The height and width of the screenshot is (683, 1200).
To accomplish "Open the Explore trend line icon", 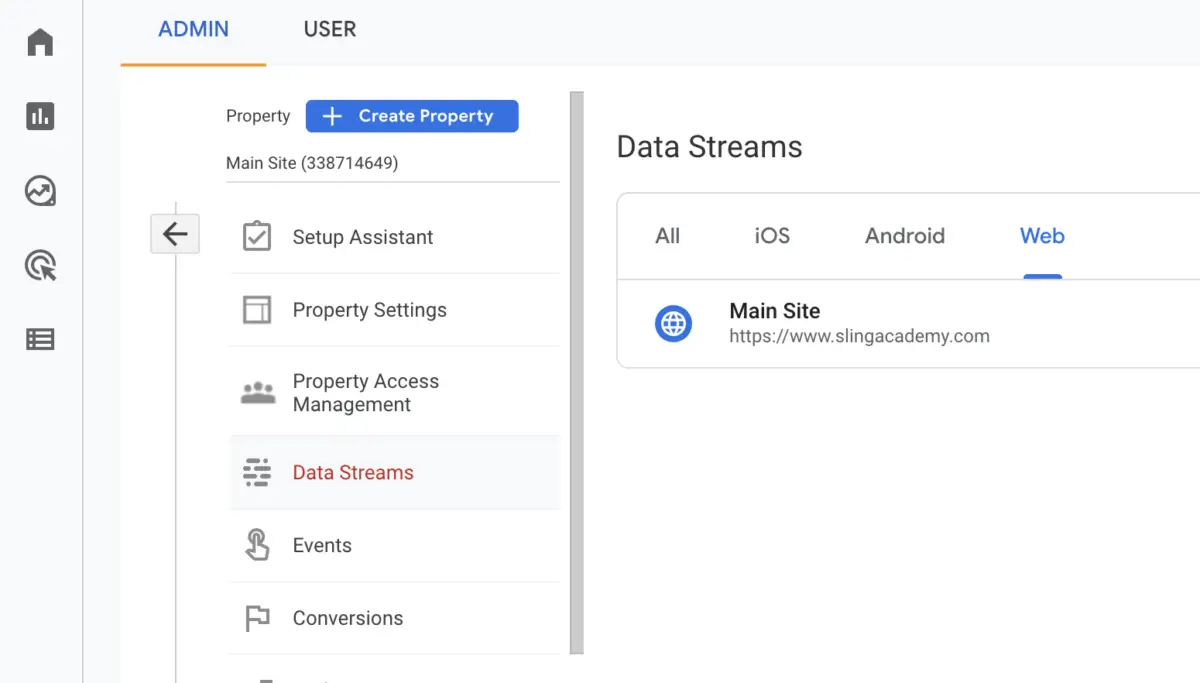I will coord(40,191).
